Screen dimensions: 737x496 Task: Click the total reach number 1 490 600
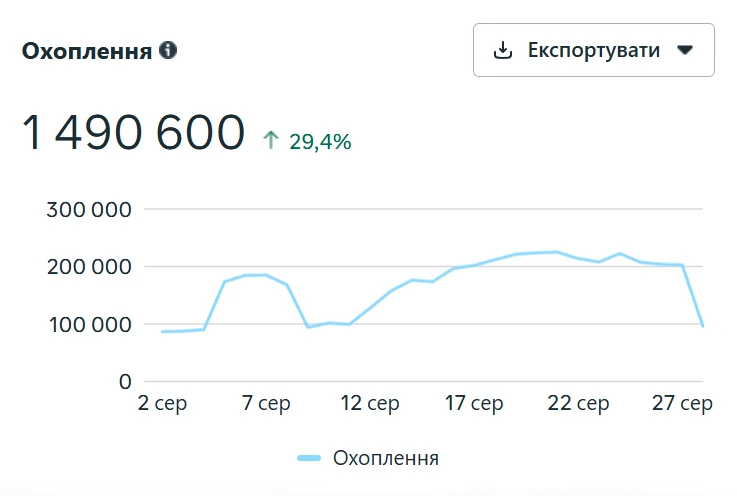pyautogui.click(x=133, y=133)
